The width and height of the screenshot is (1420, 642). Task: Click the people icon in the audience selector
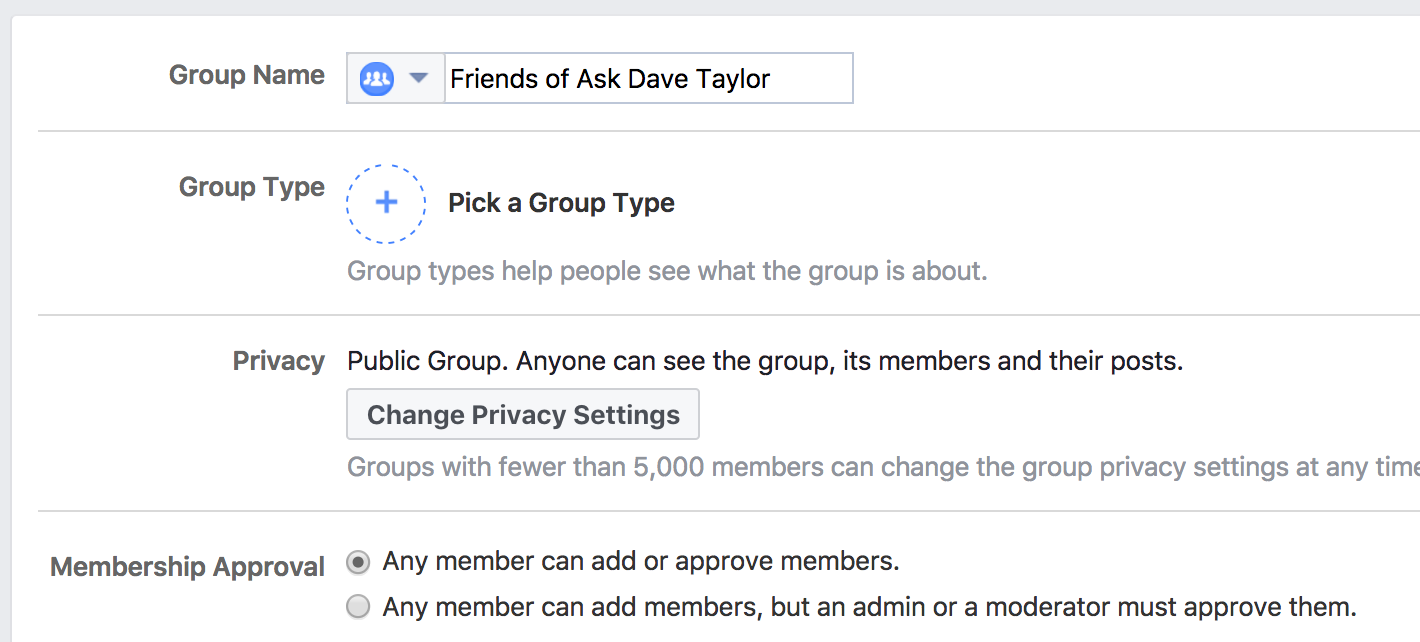[x=375, y=77]
